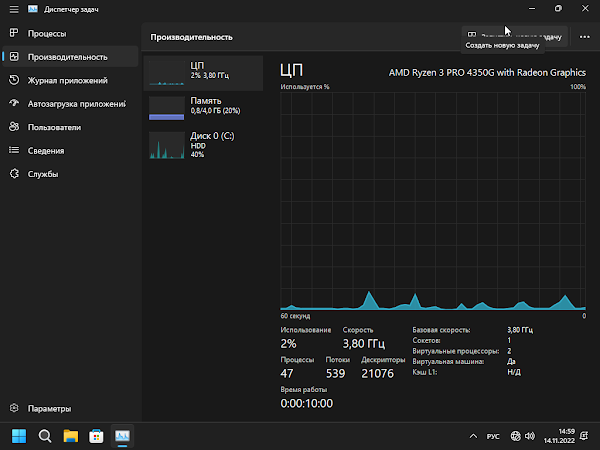Click the Скорость 3,80 ГГц value
Image resolution: width=600 pixels, height=450 pixels.
point(364,344)
